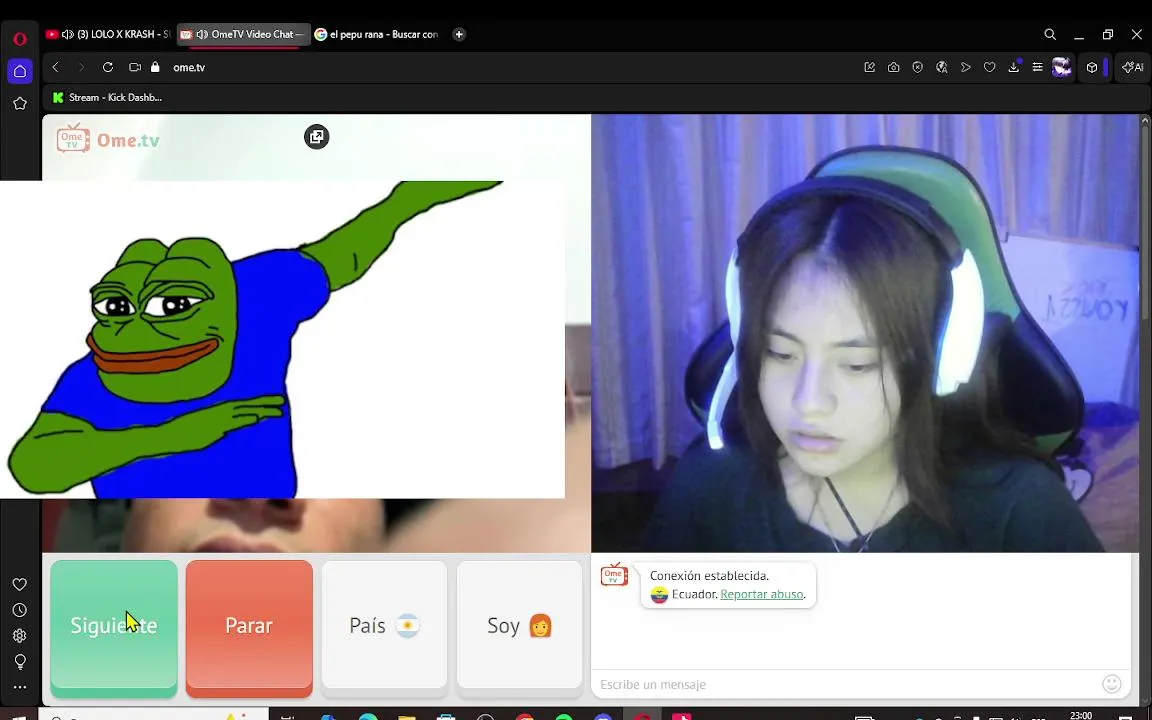
Task: Switch to the el pepu rana Google tab
Action: click(x=376, y=35)
